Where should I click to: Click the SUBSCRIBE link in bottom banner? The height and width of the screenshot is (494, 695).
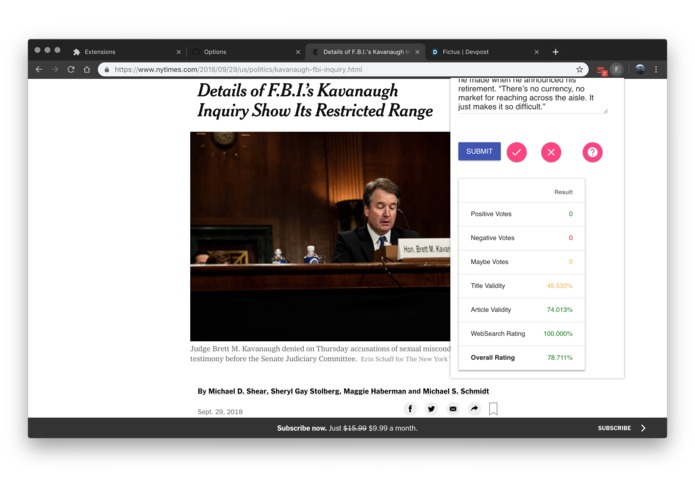click(614, 428)
